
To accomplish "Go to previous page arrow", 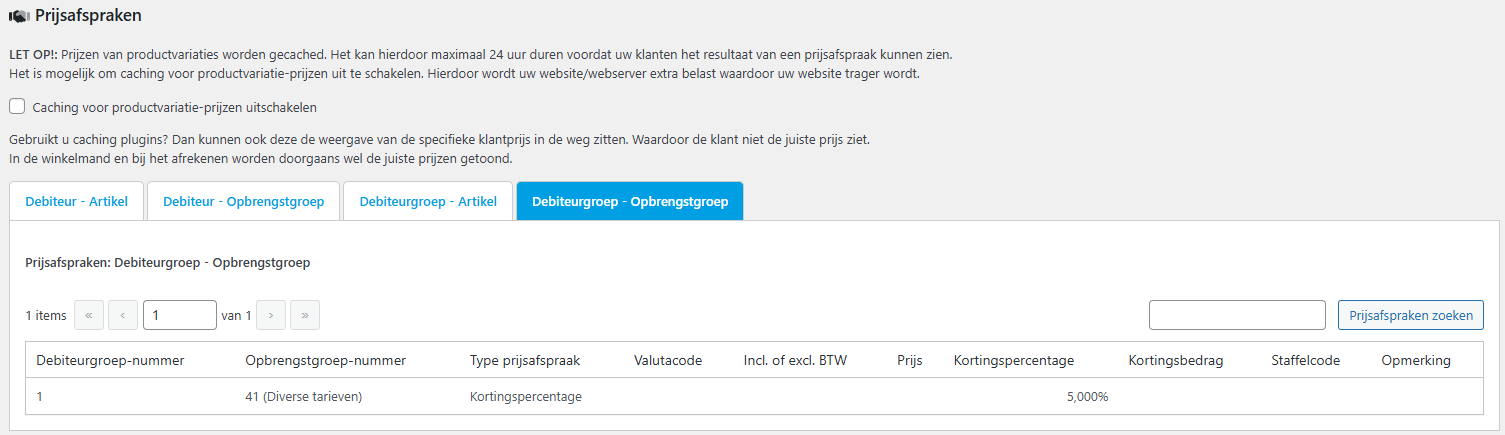I will pos(122,315).
